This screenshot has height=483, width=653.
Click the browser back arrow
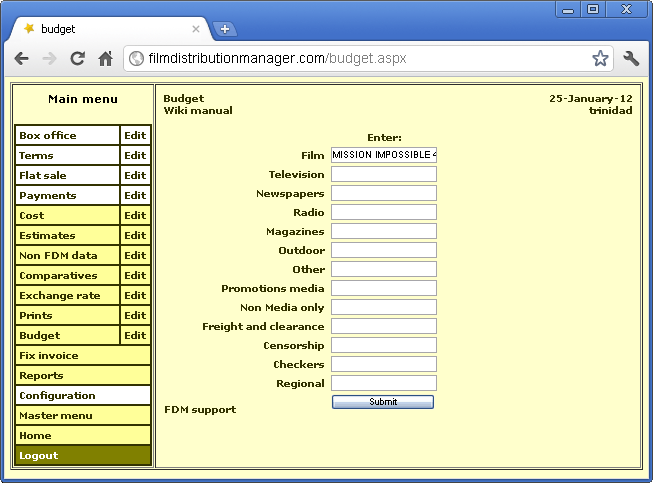pos(22,59)
